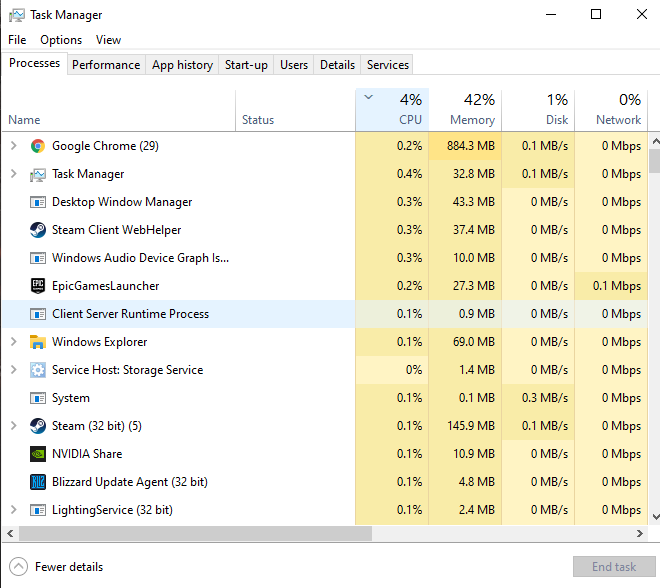Click the NVIDIA Share icon
660x588 pixels.
tap(38, 454)
